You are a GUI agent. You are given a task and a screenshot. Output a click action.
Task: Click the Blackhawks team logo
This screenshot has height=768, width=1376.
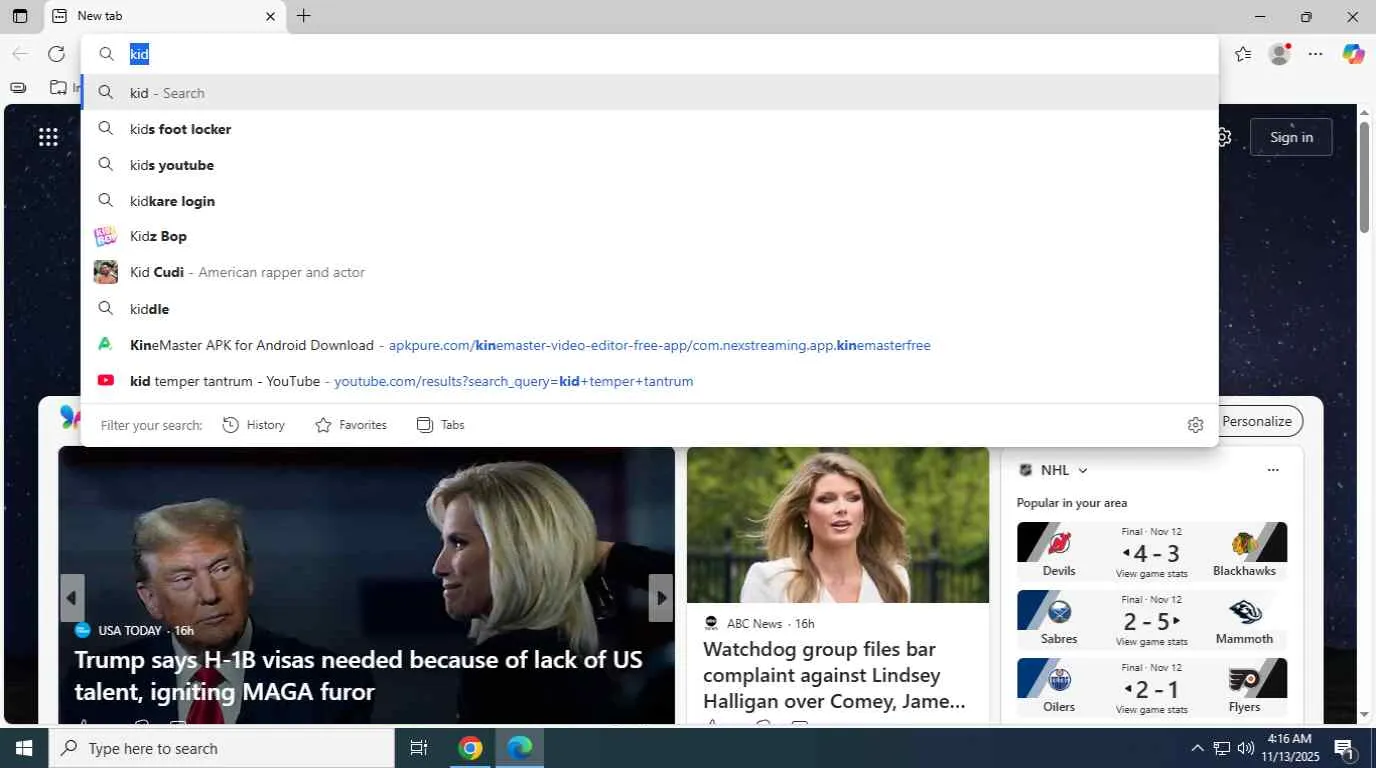(x=1245, y=543)
